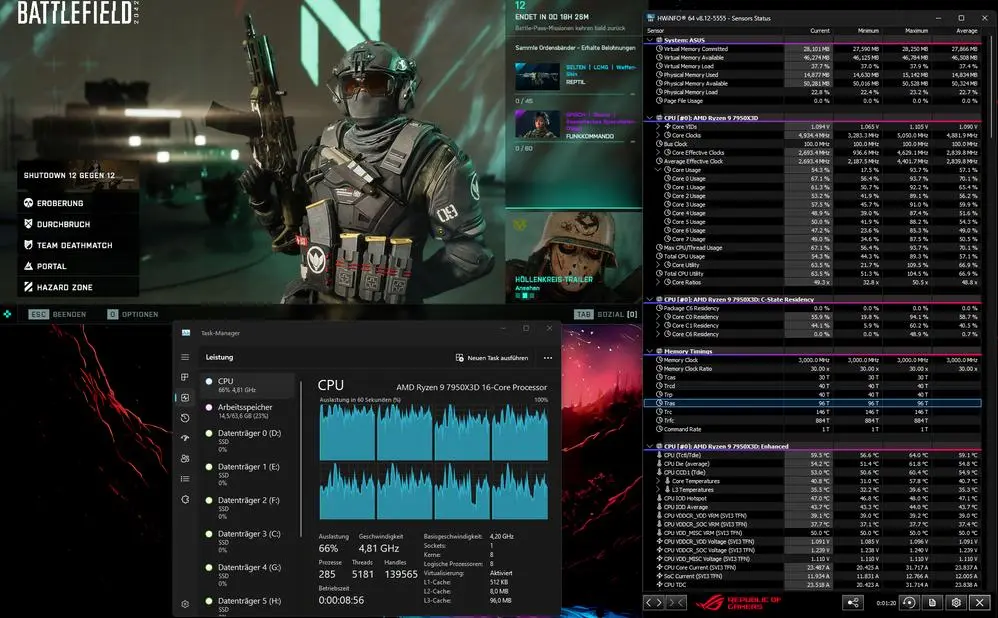Viewport: 998px width, 618px height.
Task: Select Team Deathmatch in Battlefield menu
Action: 78,245
